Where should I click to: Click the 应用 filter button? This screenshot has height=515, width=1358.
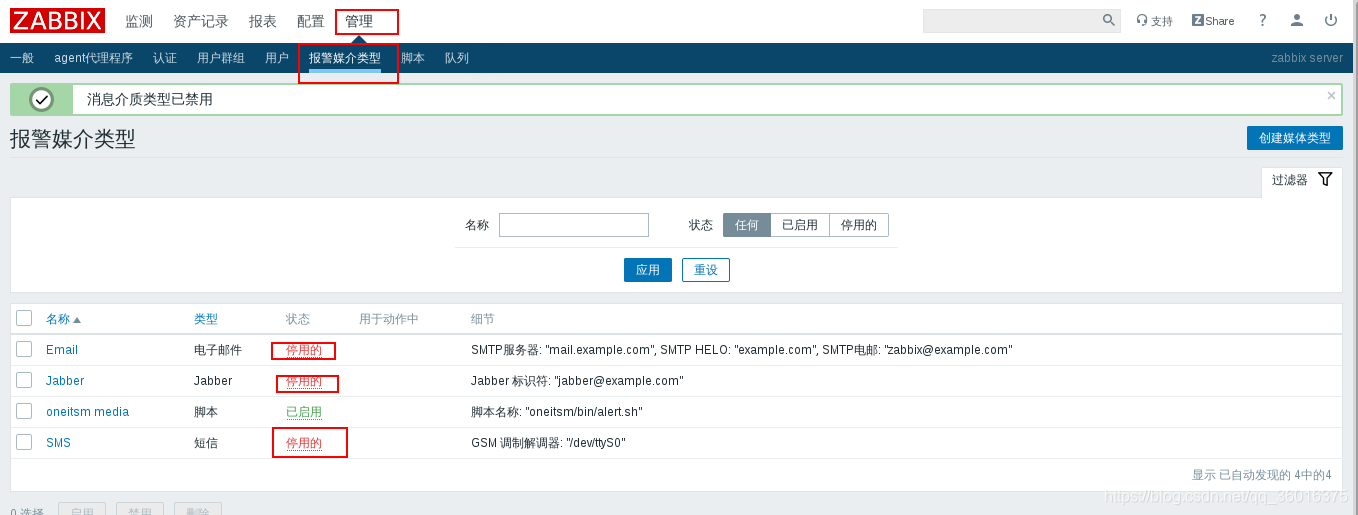pos(648,270)
